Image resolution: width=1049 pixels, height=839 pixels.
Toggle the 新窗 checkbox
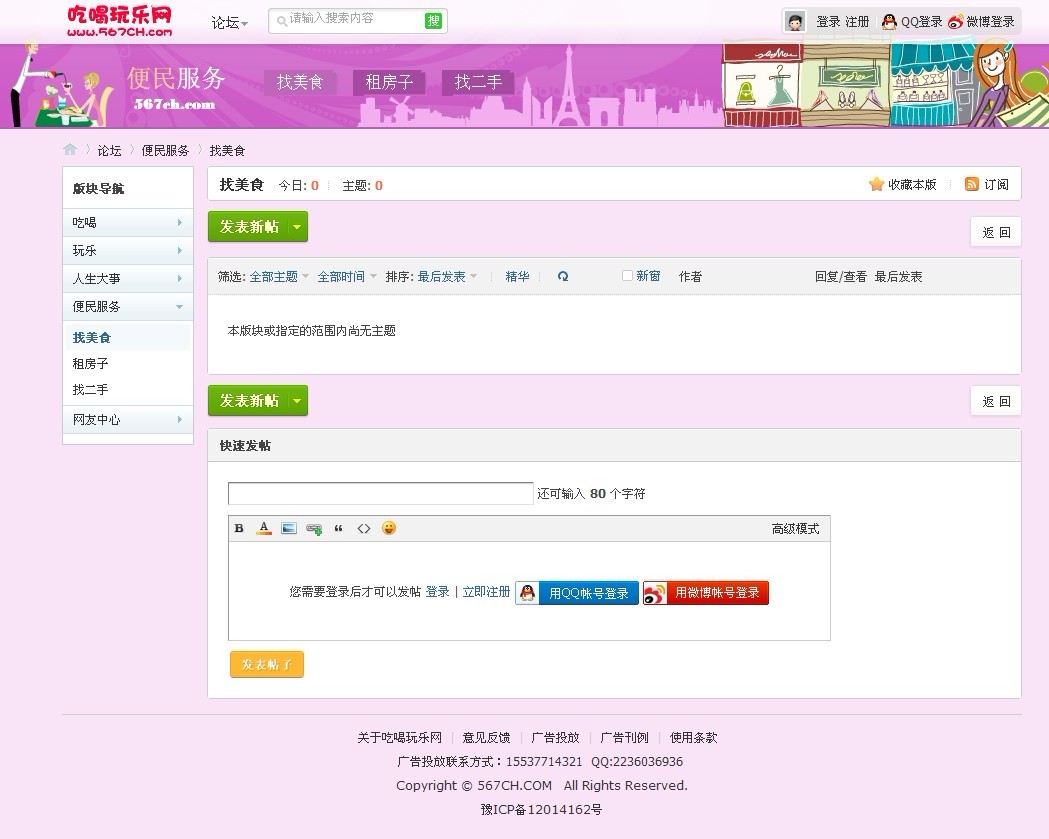tap(627, 276)
